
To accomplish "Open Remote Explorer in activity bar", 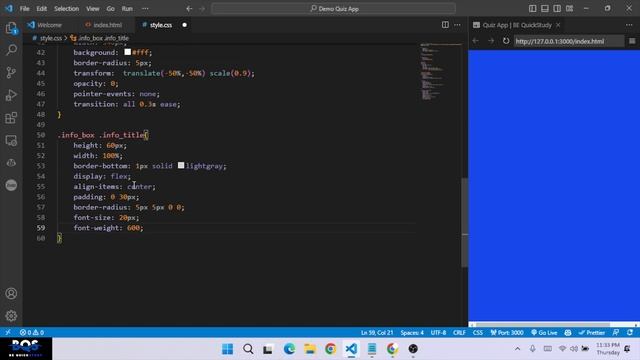I will tap(11, 140).
